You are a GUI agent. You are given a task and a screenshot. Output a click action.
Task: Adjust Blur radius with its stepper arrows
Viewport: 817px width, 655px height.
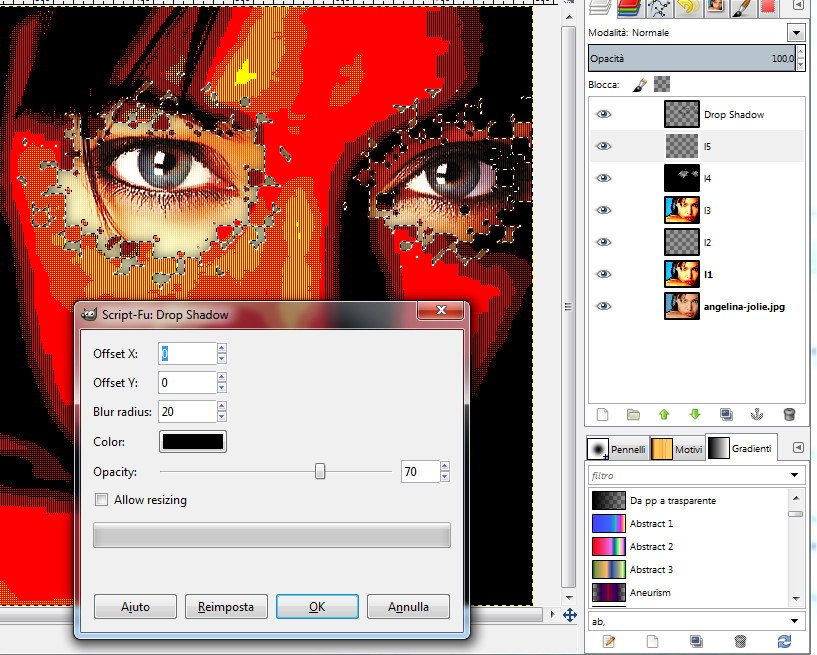pyautogui.click(x=222, y=412)
